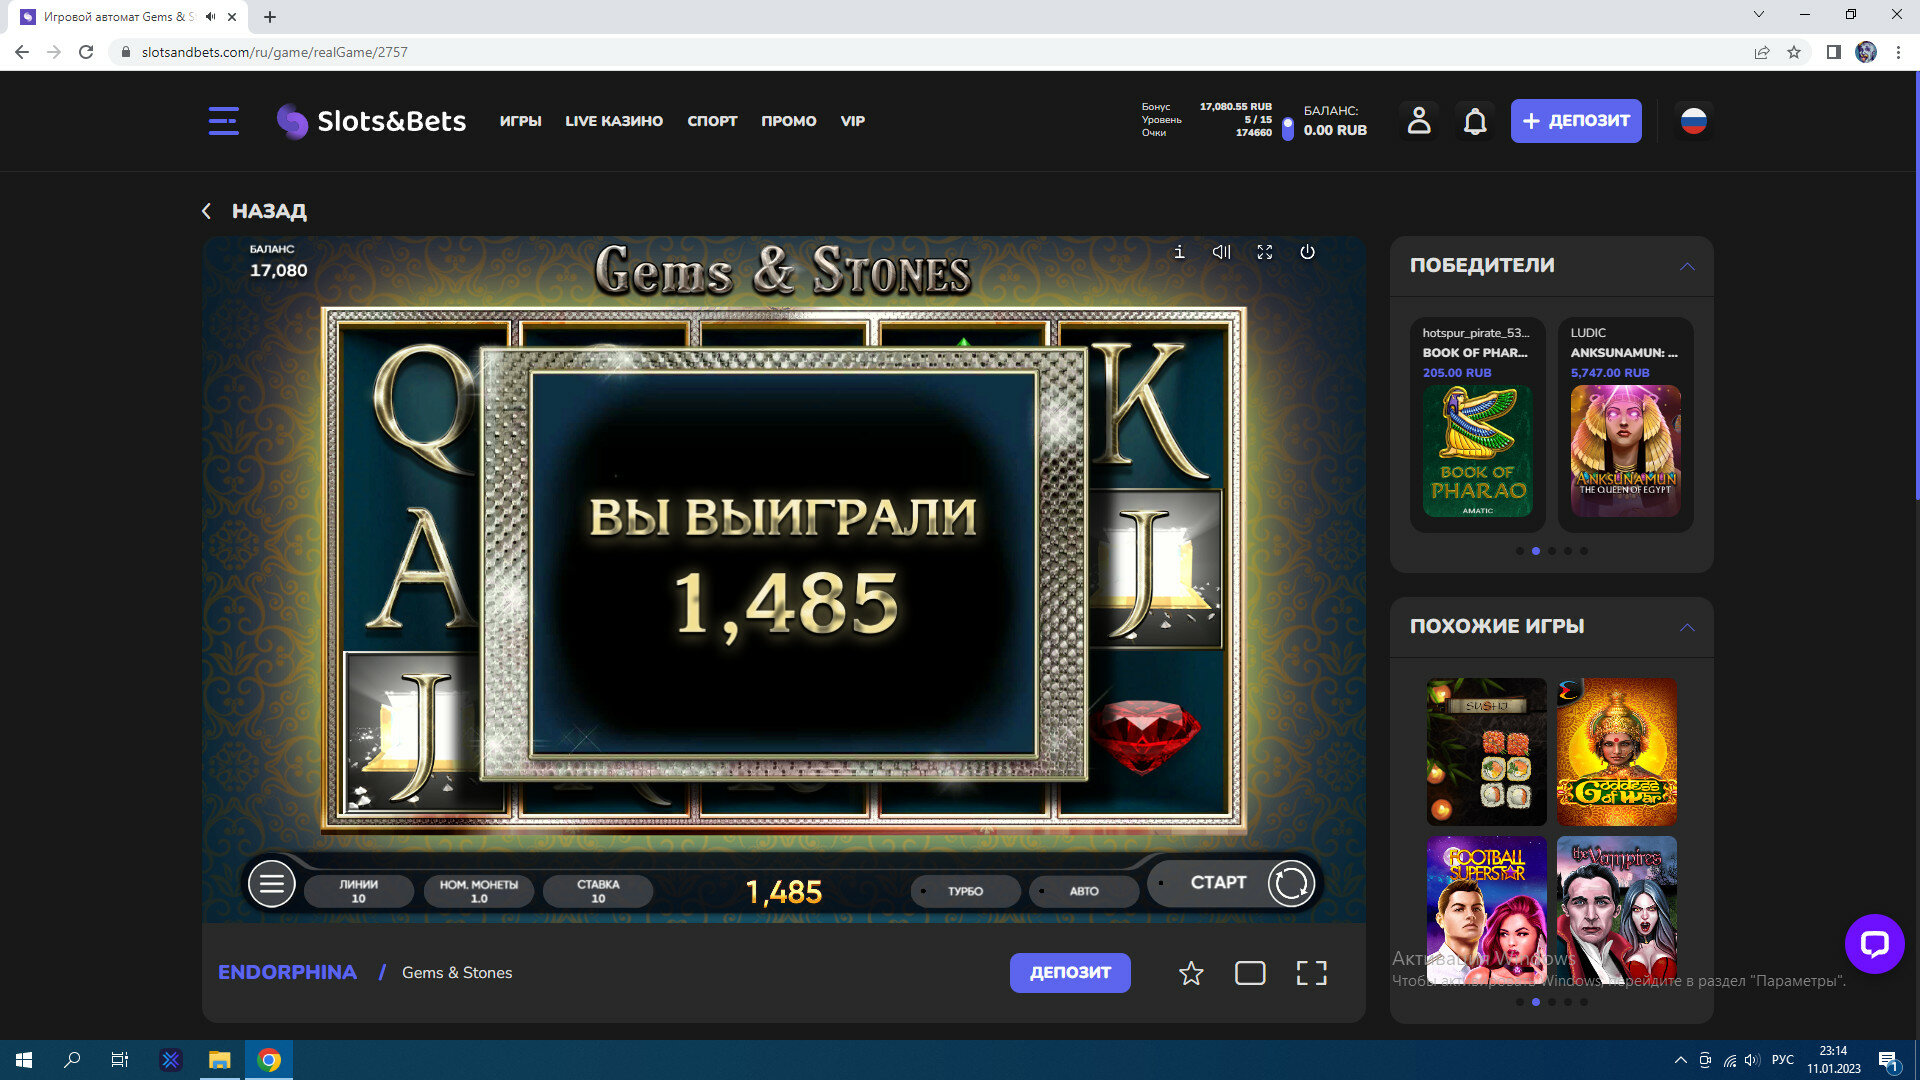Viewport: 1920px width, 1080px height.
Task: Collapse the ПОХОЖИЕ ИГРЫ panel
Action: (1687, 627)
